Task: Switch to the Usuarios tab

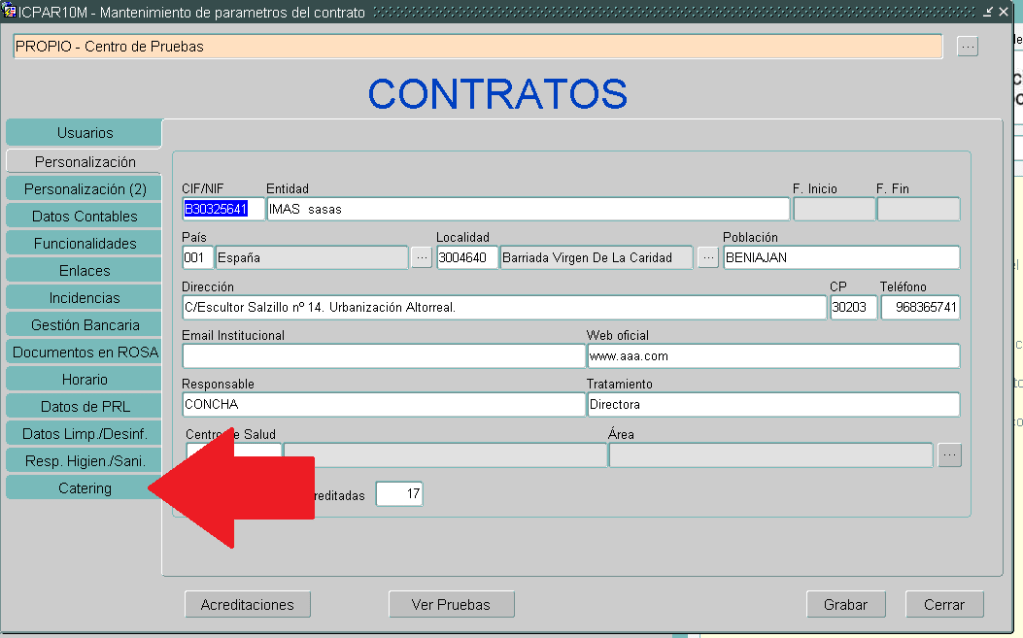Action: [x=84, y=133]
